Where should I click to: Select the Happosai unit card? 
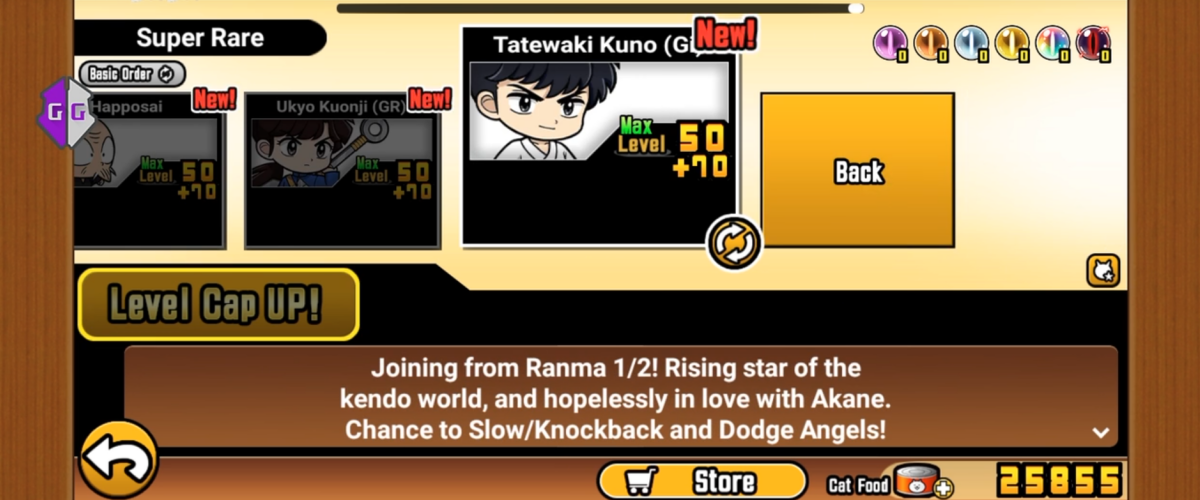(150, 170)
